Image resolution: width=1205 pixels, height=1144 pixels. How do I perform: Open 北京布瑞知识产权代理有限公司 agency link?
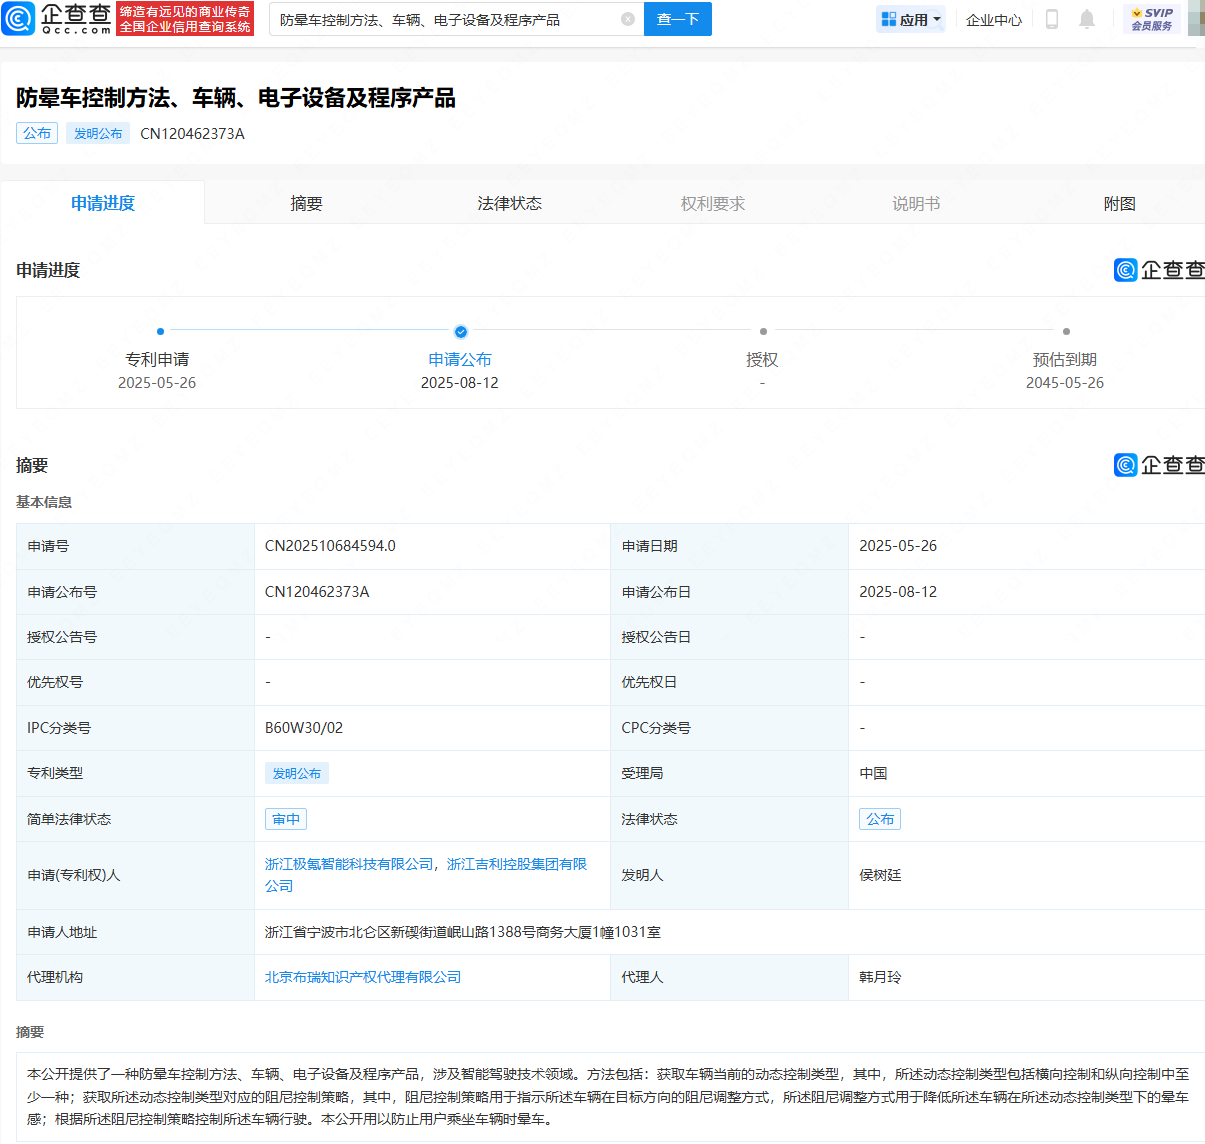tap(363, 977)
